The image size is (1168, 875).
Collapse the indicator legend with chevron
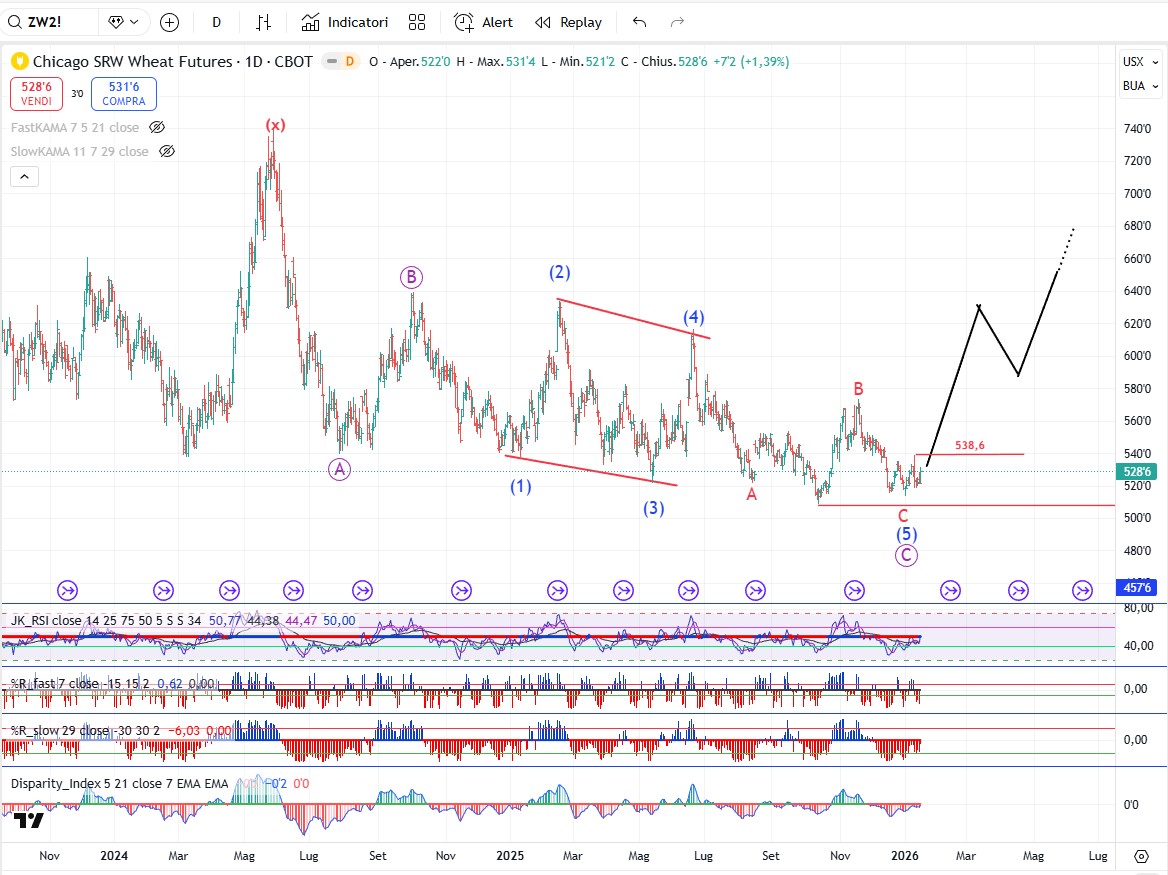point(25,177)
